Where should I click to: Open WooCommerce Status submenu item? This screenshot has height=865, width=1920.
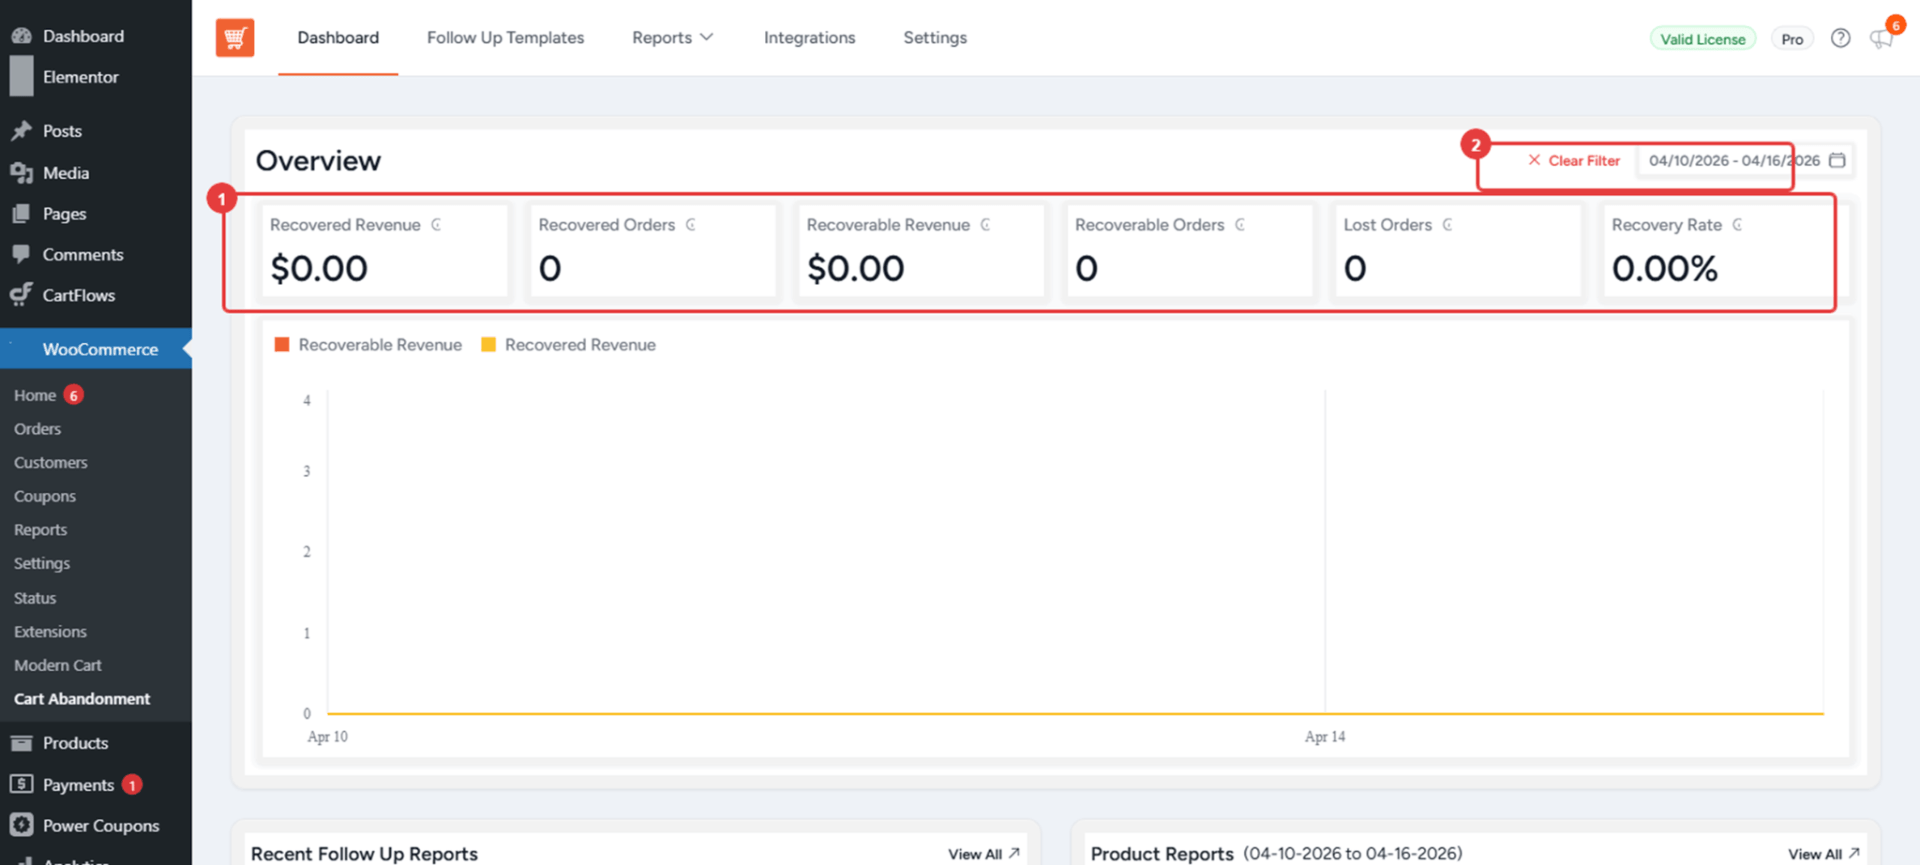pyautogui.click(x=35, y=598)
